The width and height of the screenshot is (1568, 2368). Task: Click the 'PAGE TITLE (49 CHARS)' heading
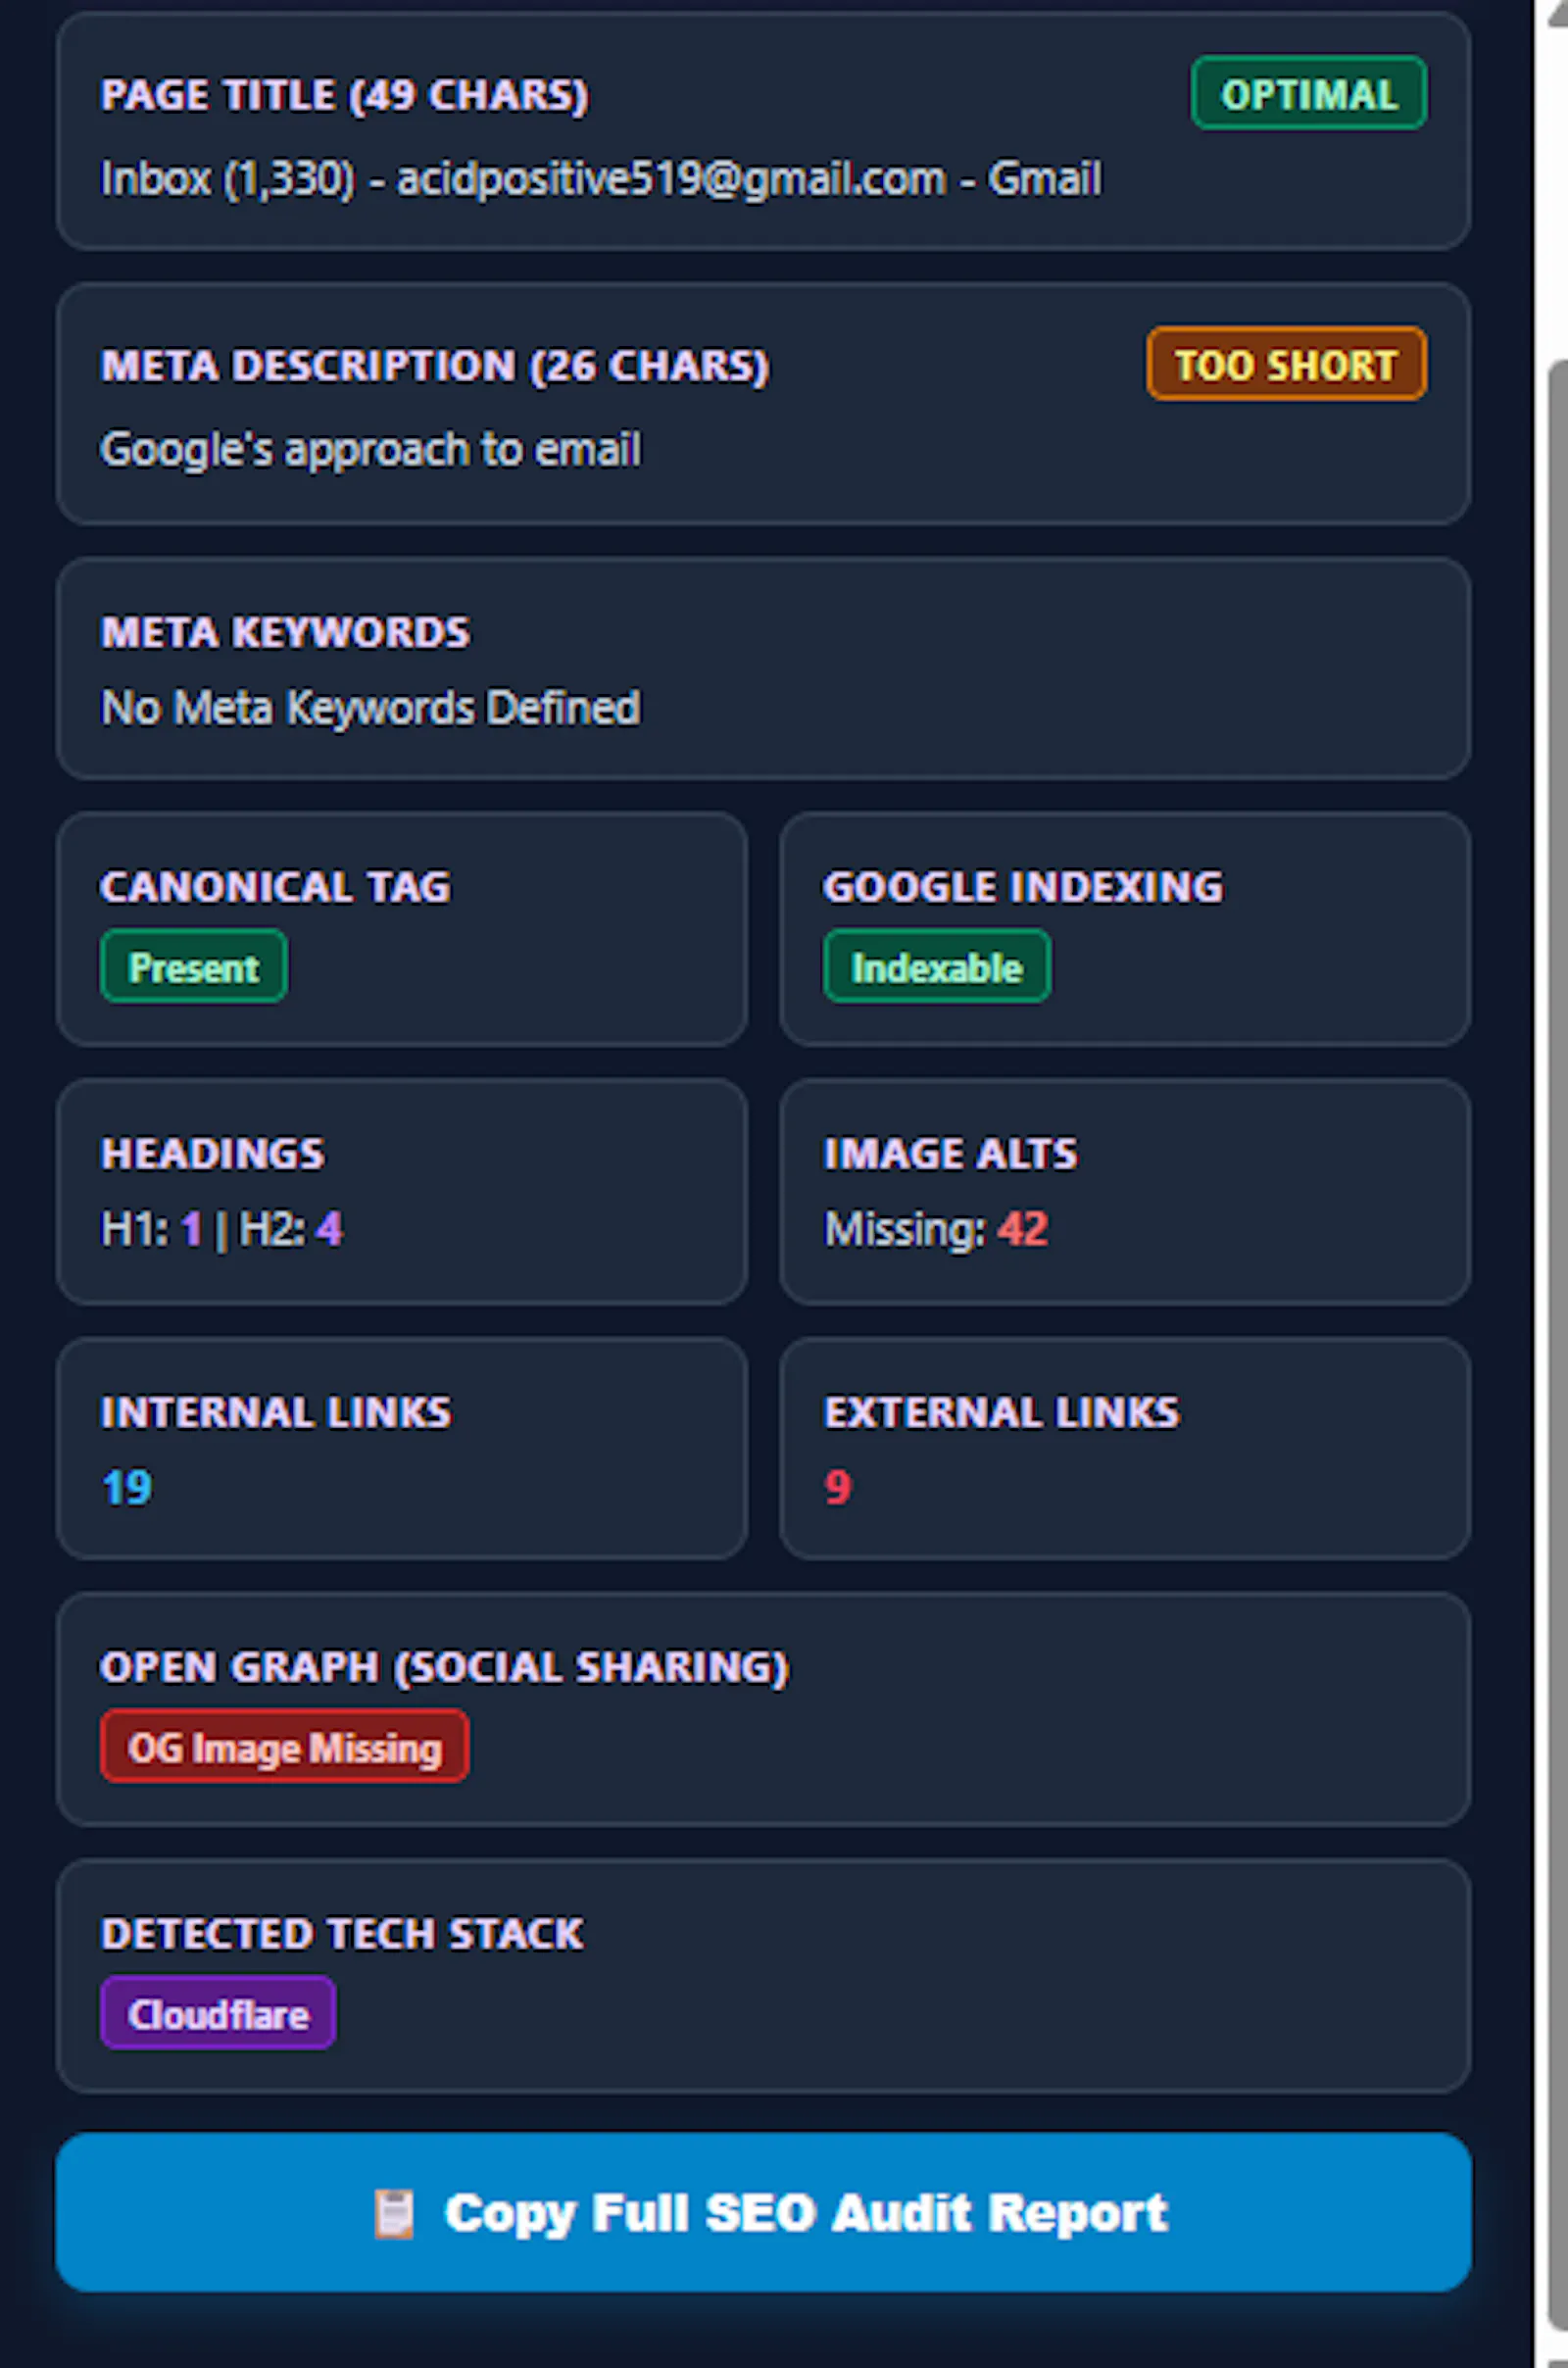coord(345,95)
